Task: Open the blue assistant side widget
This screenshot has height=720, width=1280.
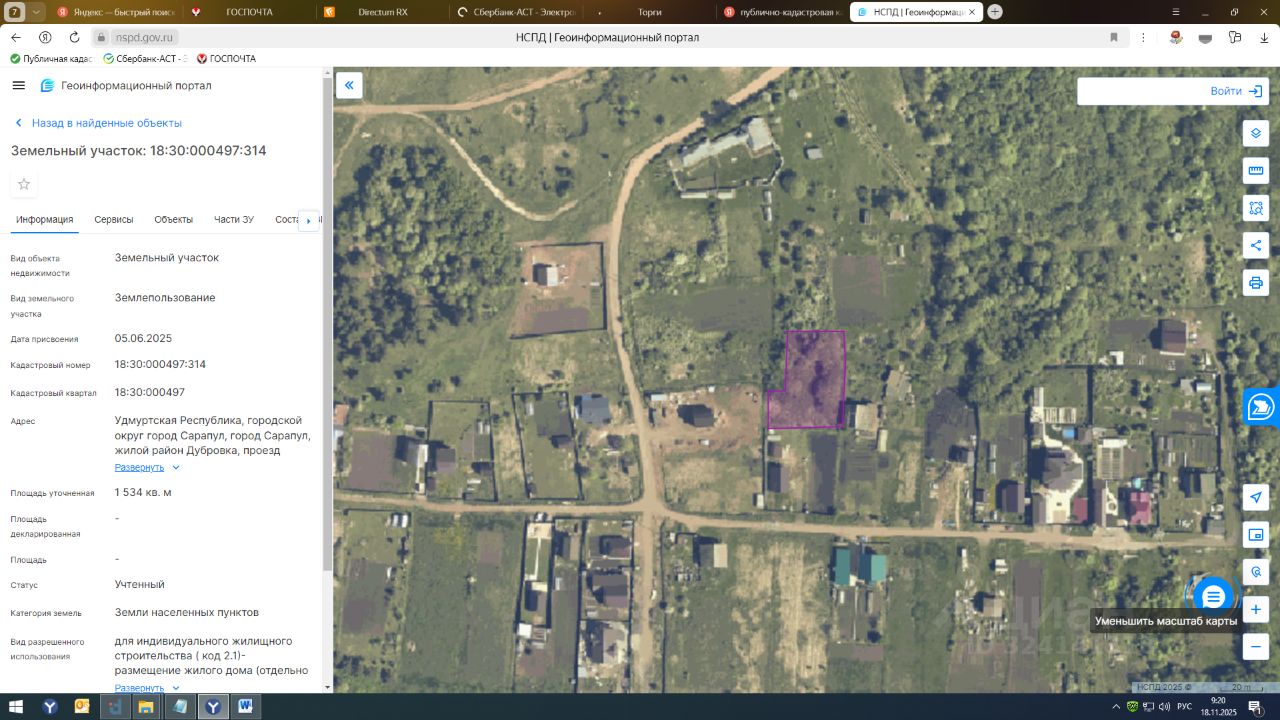Action: 1262,406
